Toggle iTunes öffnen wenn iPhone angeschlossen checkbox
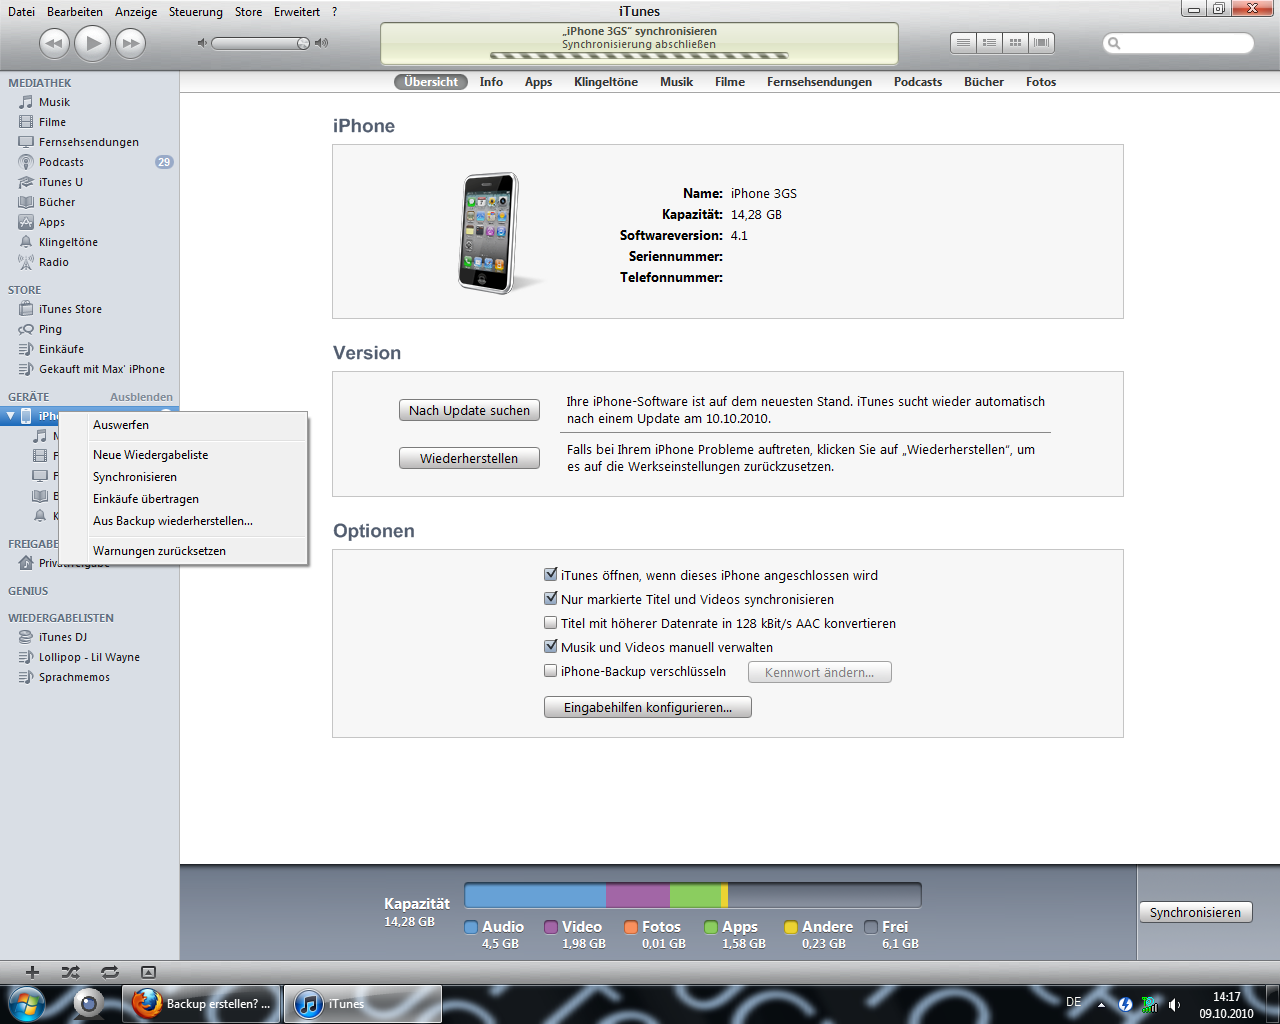 (x=550, y=575)
